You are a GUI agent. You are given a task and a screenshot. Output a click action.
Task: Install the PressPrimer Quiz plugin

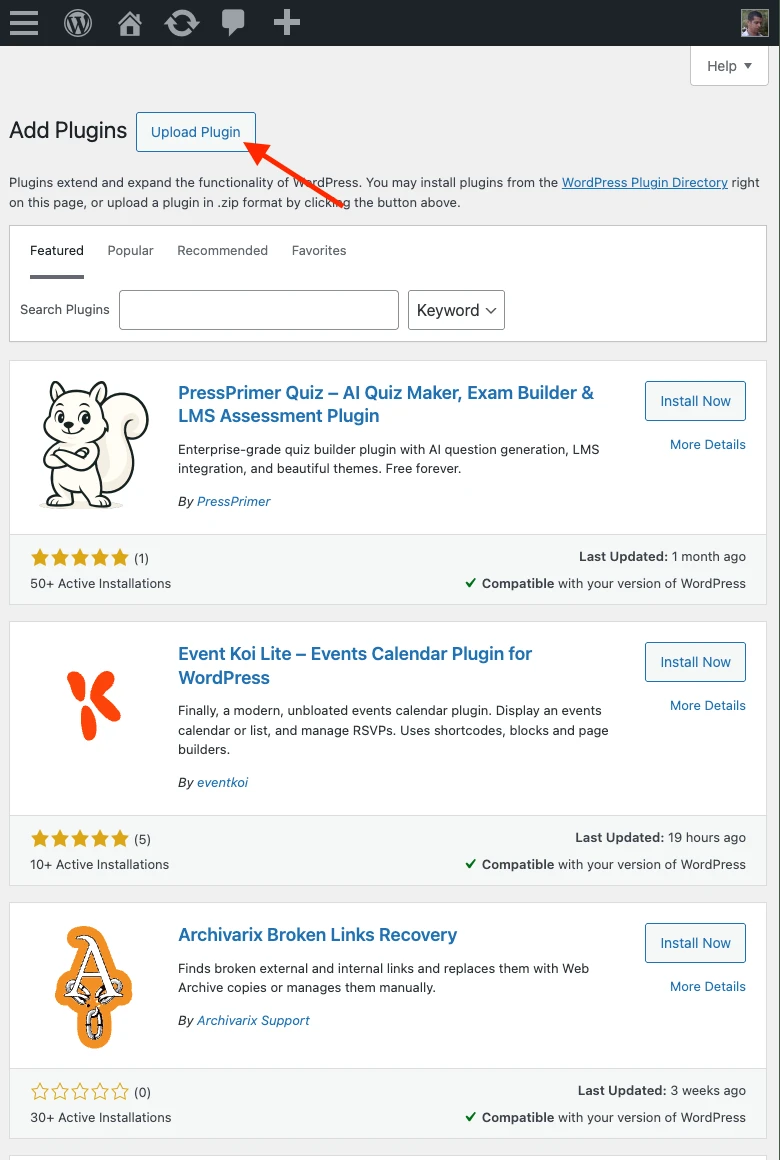point(695,400)
